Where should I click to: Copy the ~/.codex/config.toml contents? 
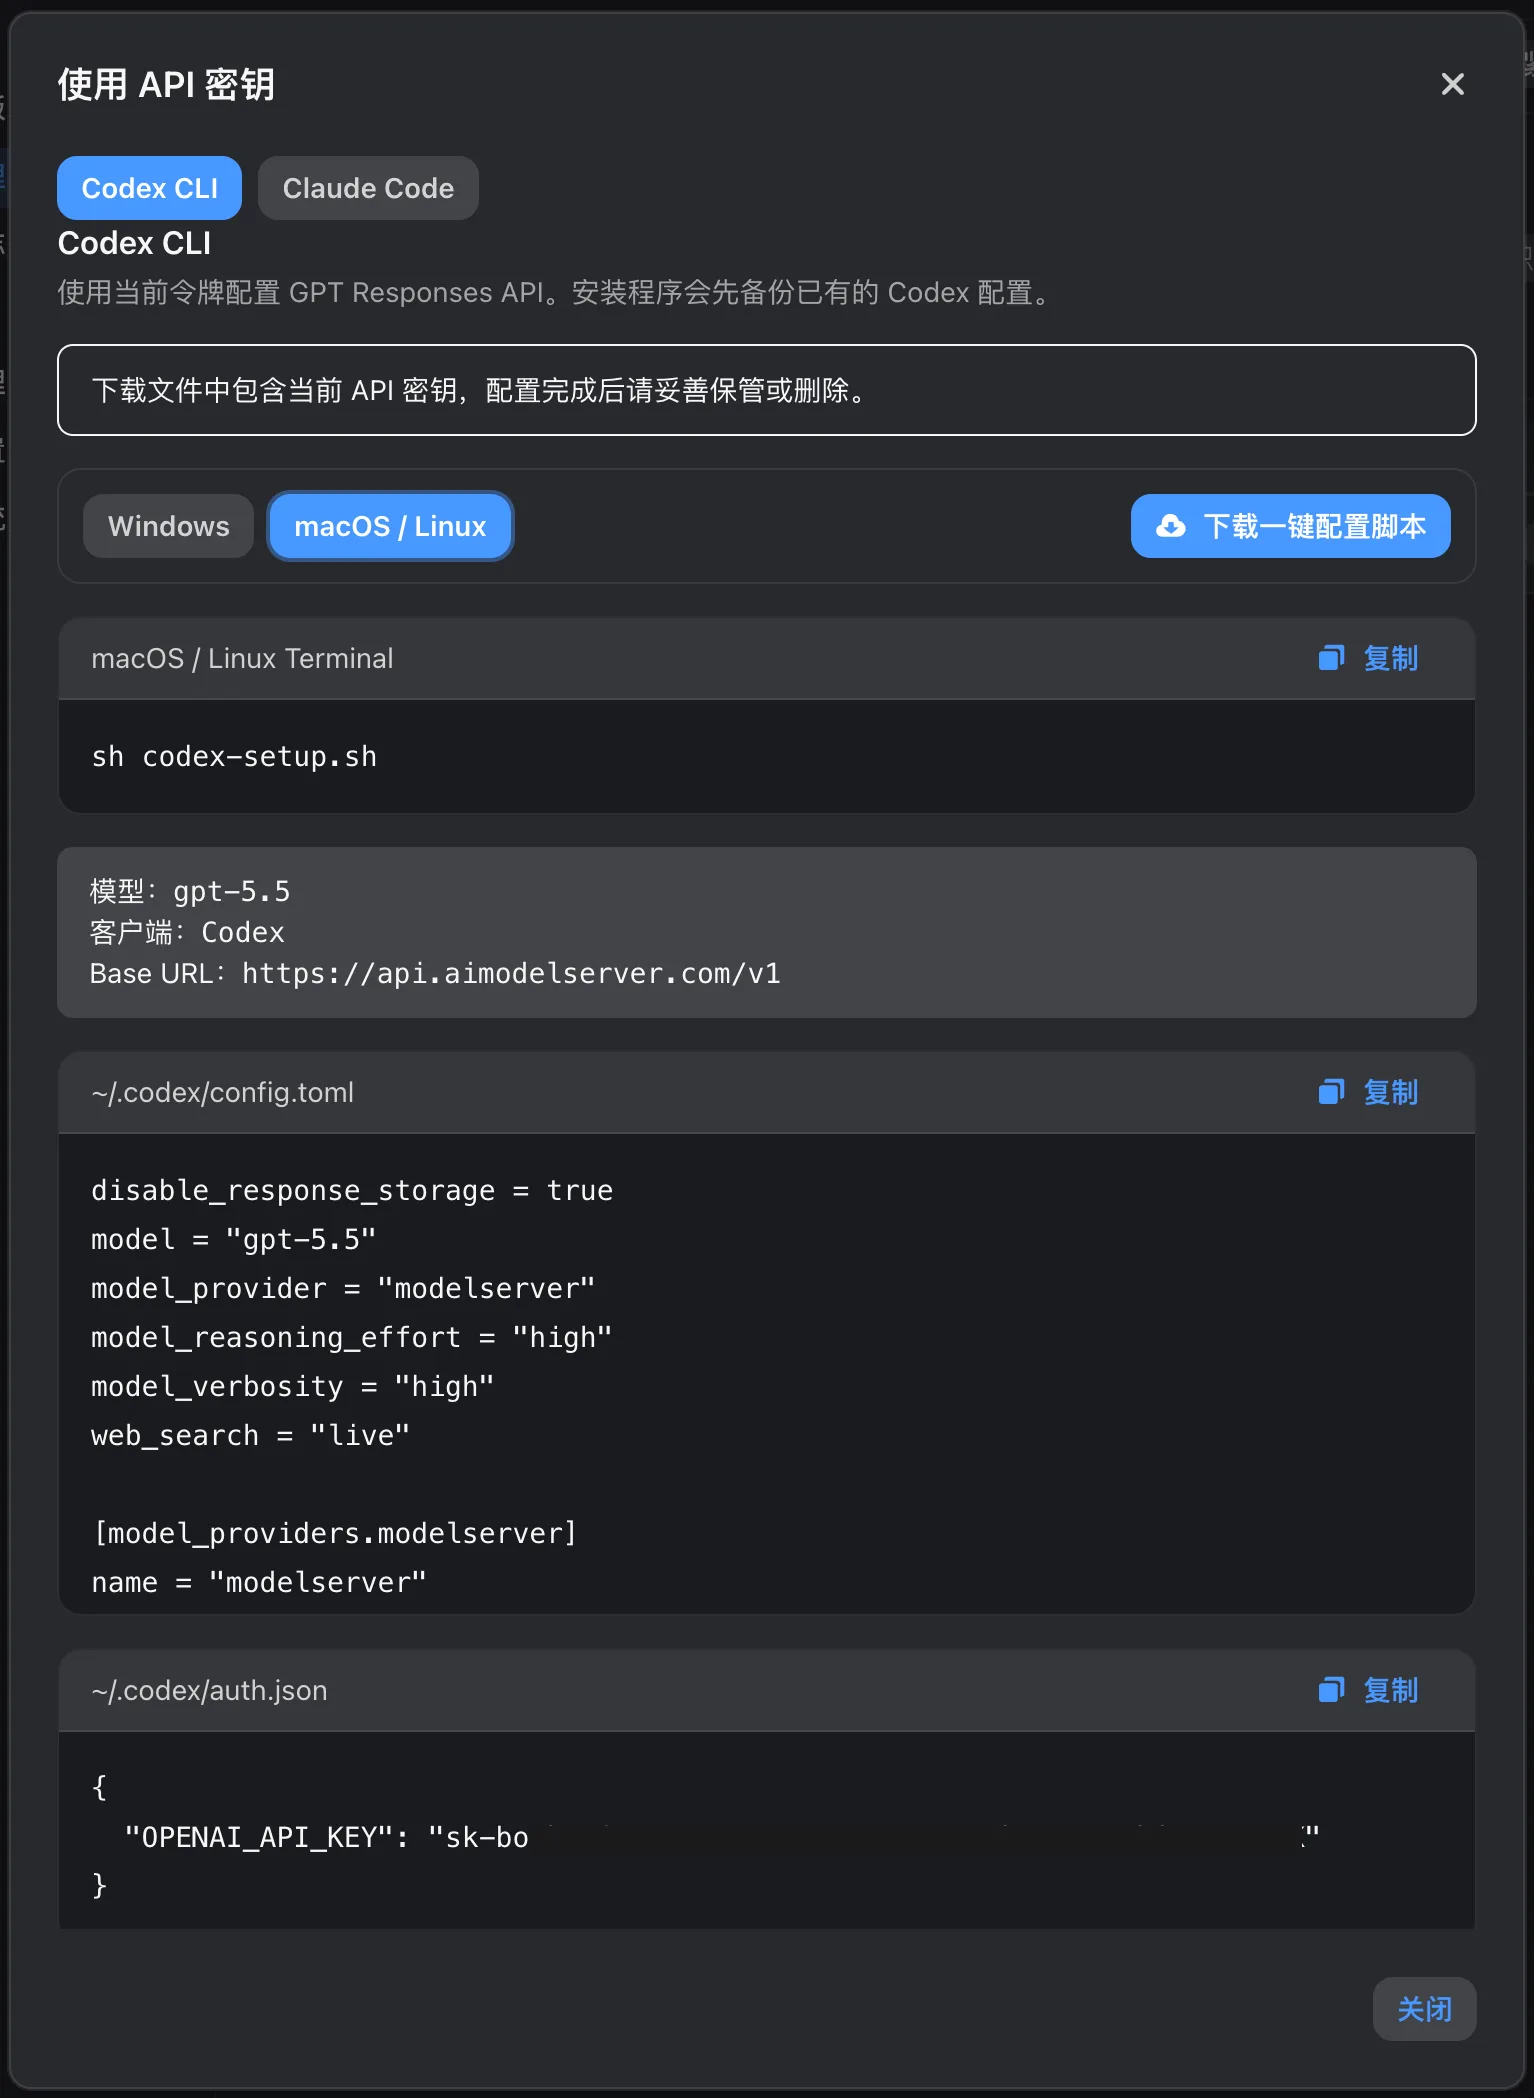pos(1368,1092)
